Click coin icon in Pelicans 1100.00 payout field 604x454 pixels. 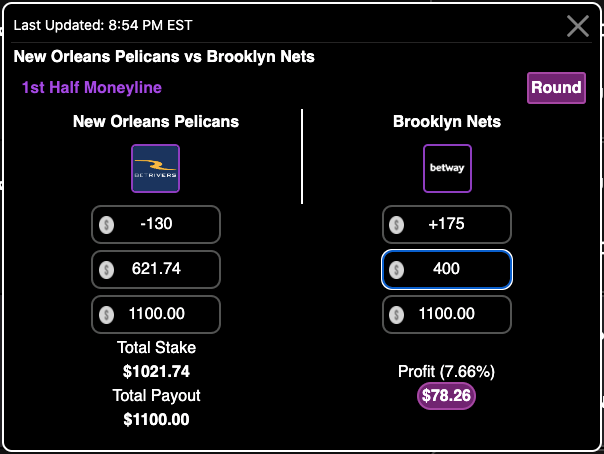click(106, 315)
